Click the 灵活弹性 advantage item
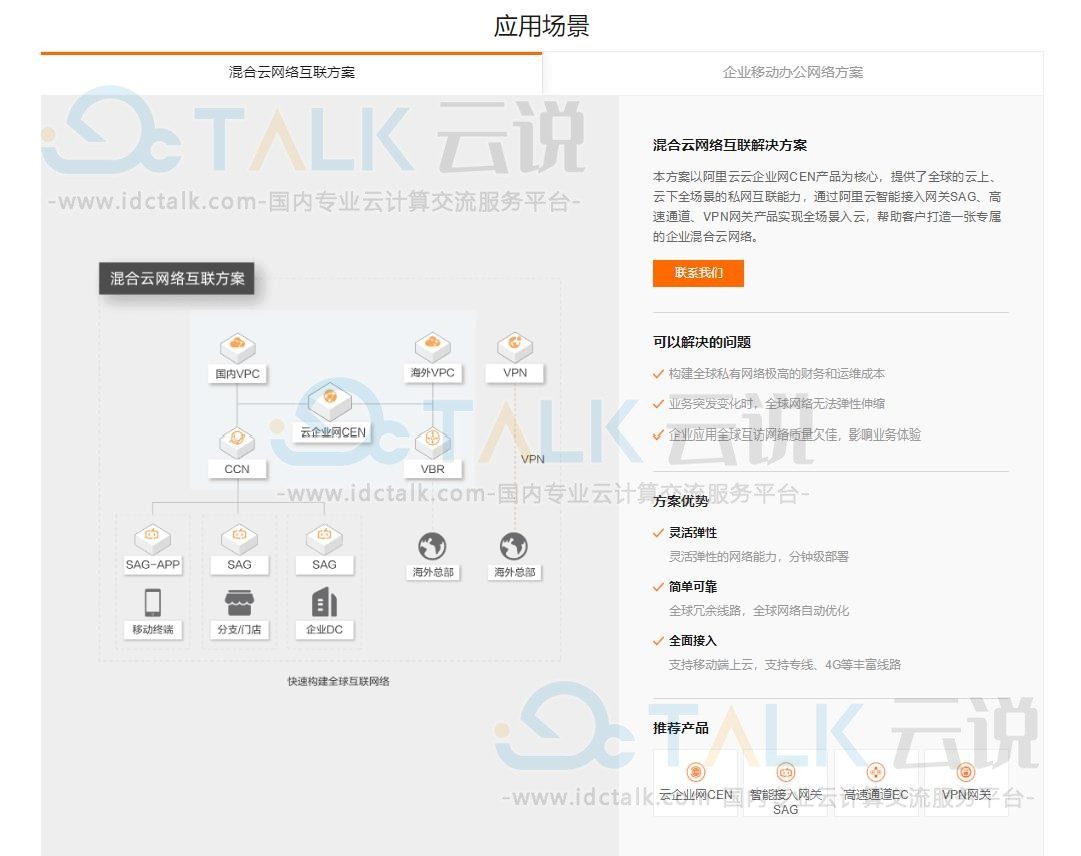This screenshot has width=1081, height=856. 693,533
